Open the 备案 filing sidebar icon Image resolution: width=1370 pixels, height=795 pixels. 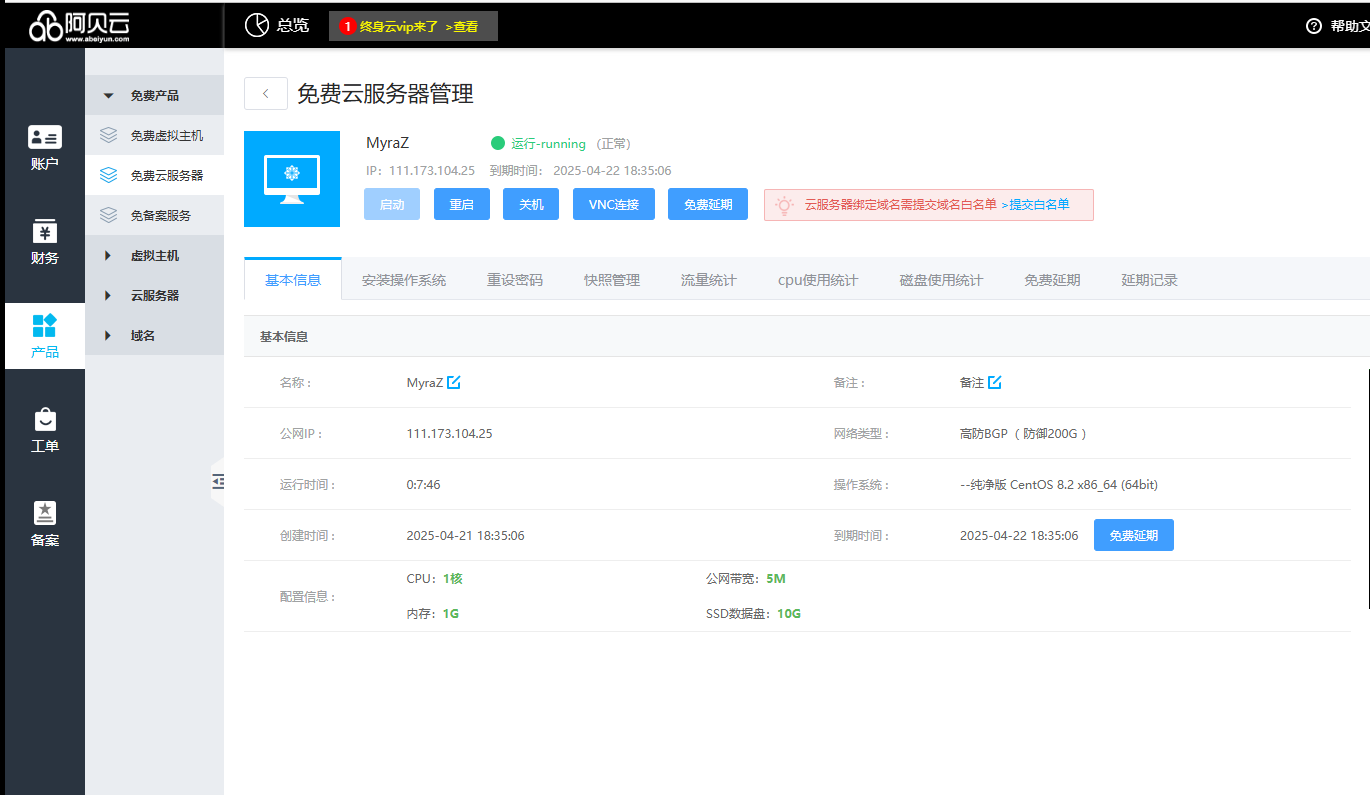click(45, 513)
